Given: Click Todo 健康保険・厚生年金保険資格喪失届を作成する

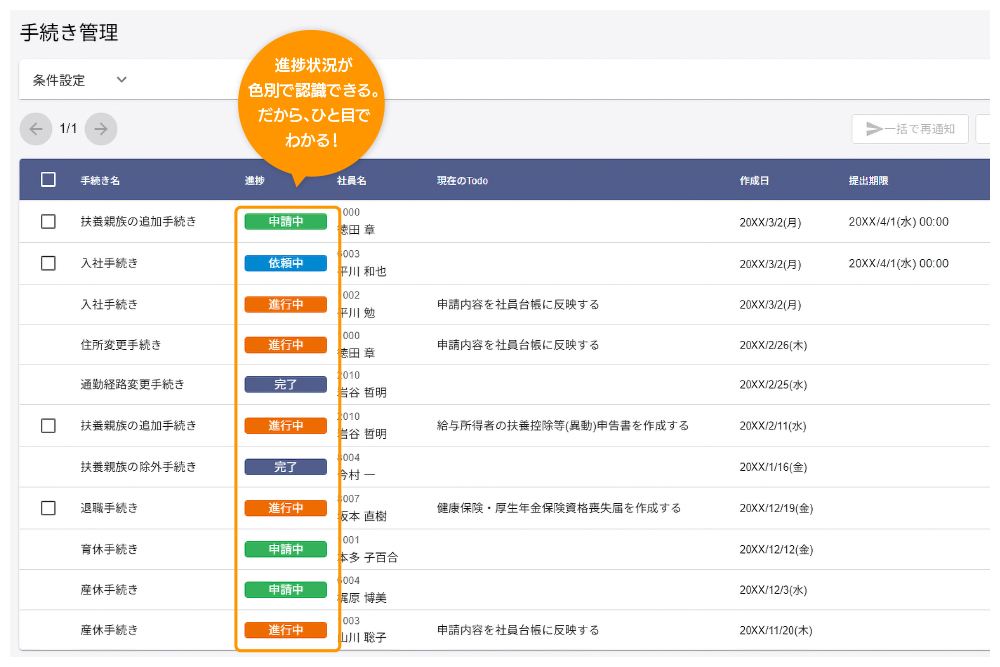Looking at the screenshot, I should coord(559,508).
